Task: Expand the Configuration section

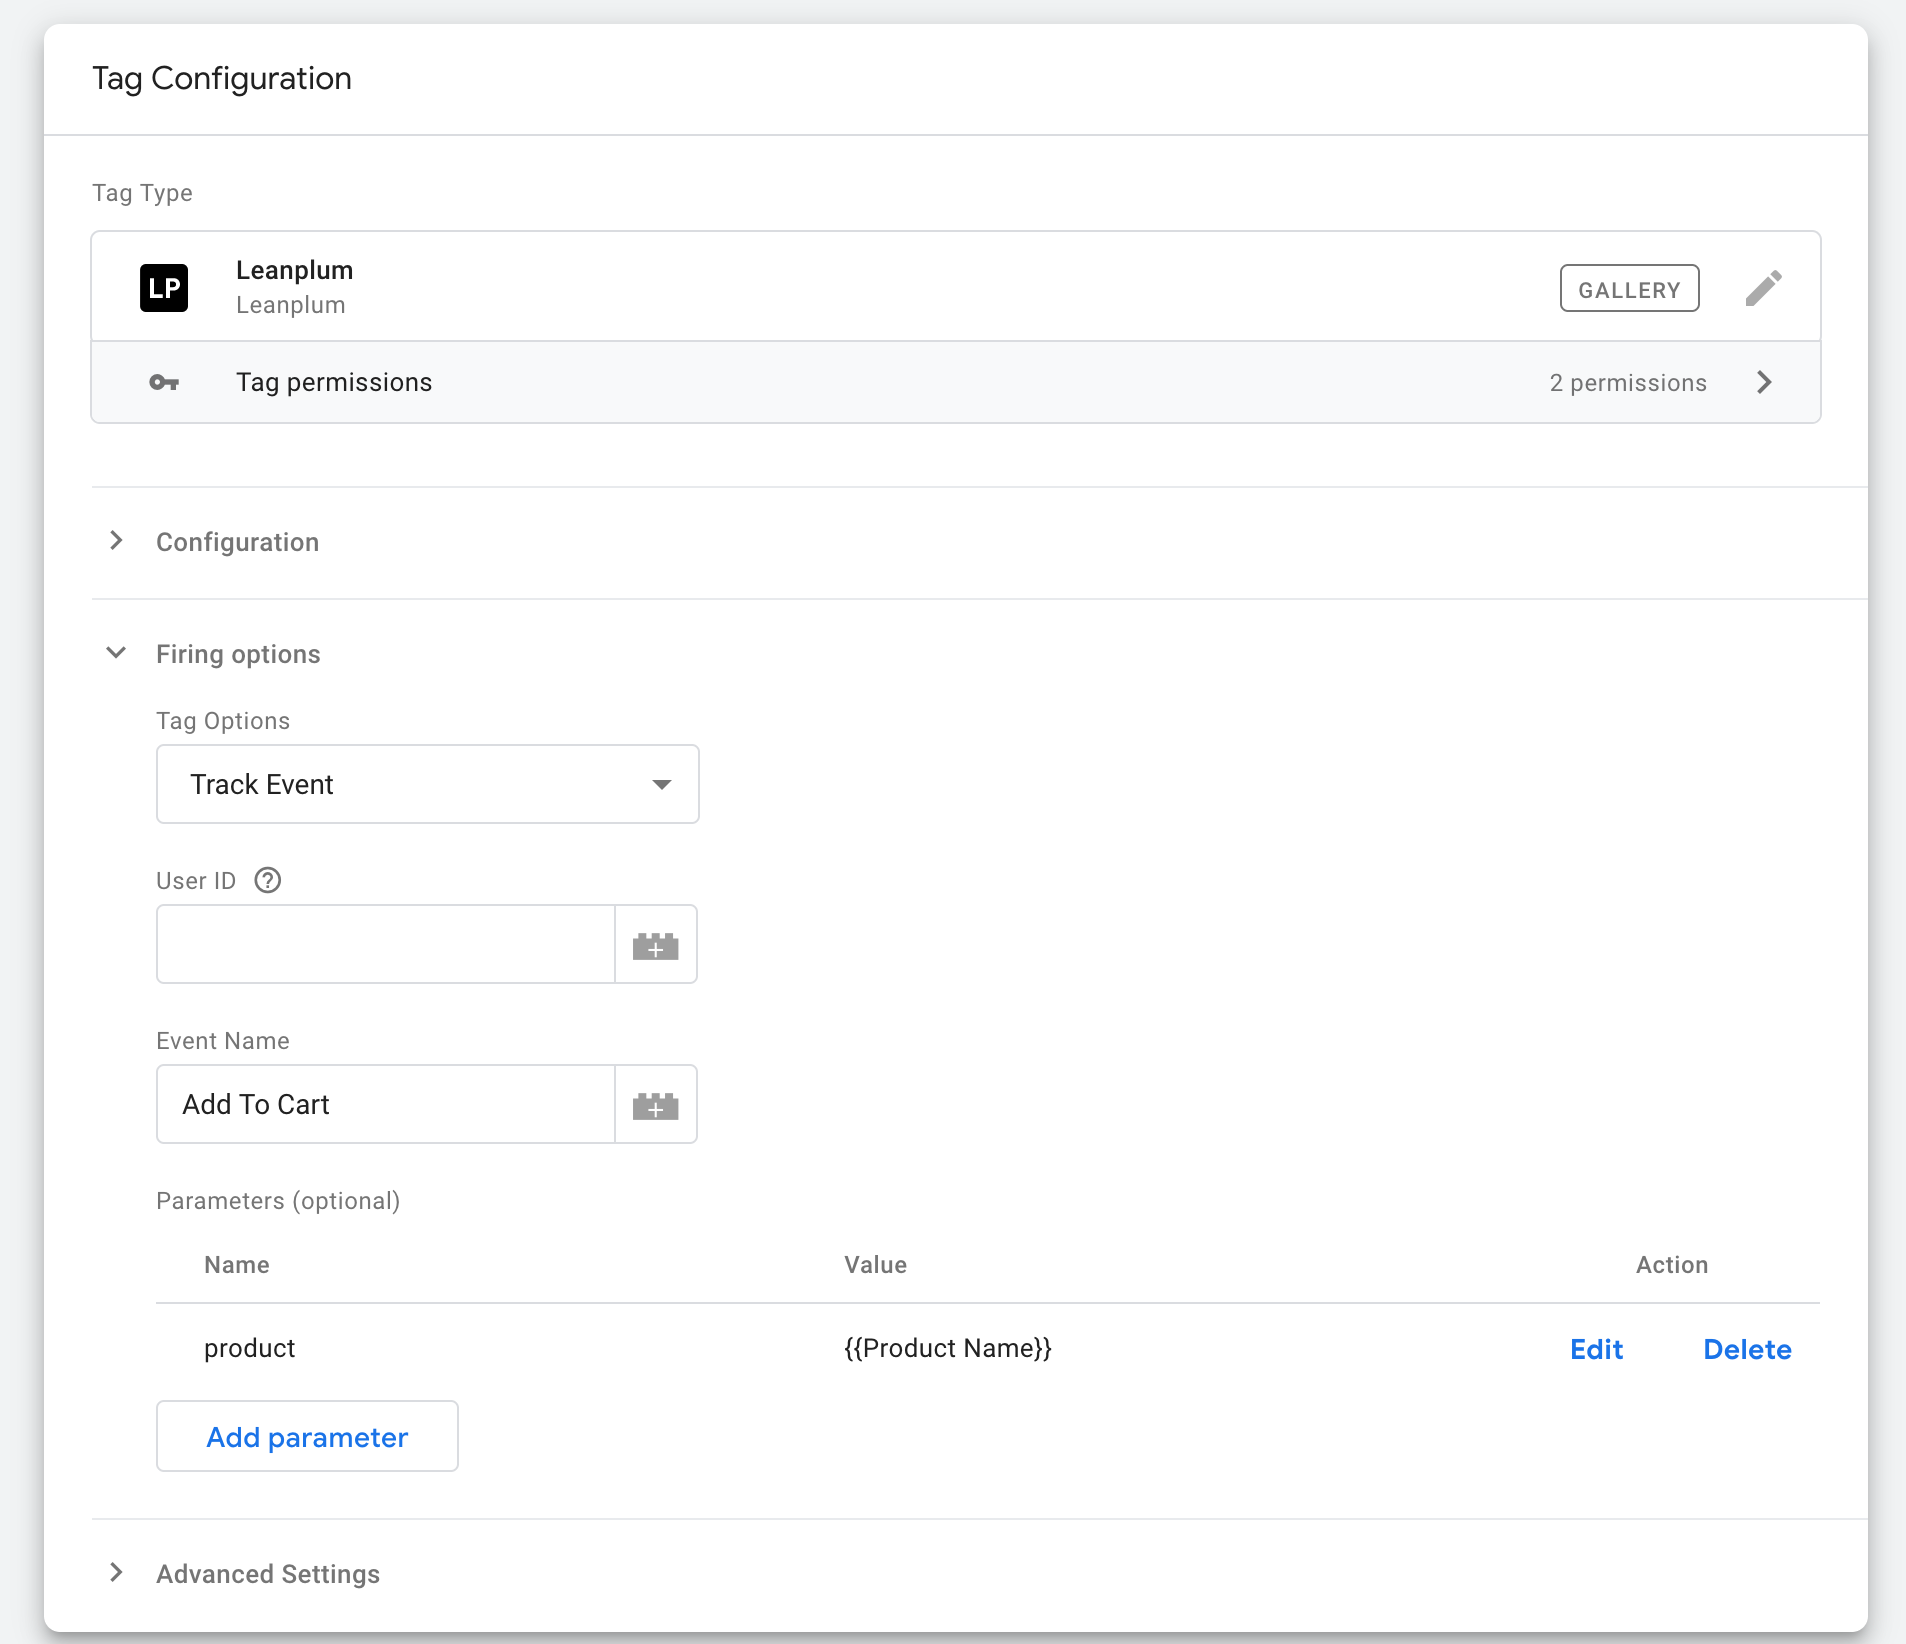Action: 116,541
